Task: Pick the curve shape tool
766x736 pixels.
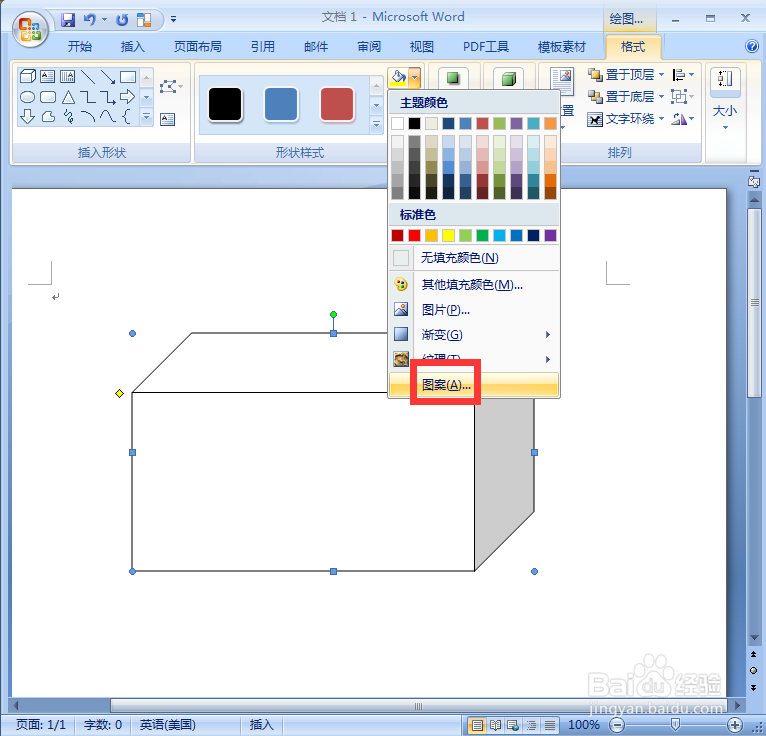Action: pos(108,117)
